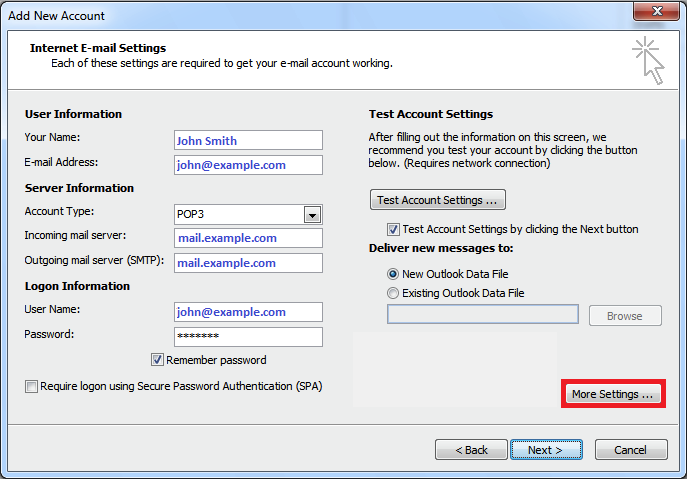Open the POP3 account type combo box

tap(248, 215)
